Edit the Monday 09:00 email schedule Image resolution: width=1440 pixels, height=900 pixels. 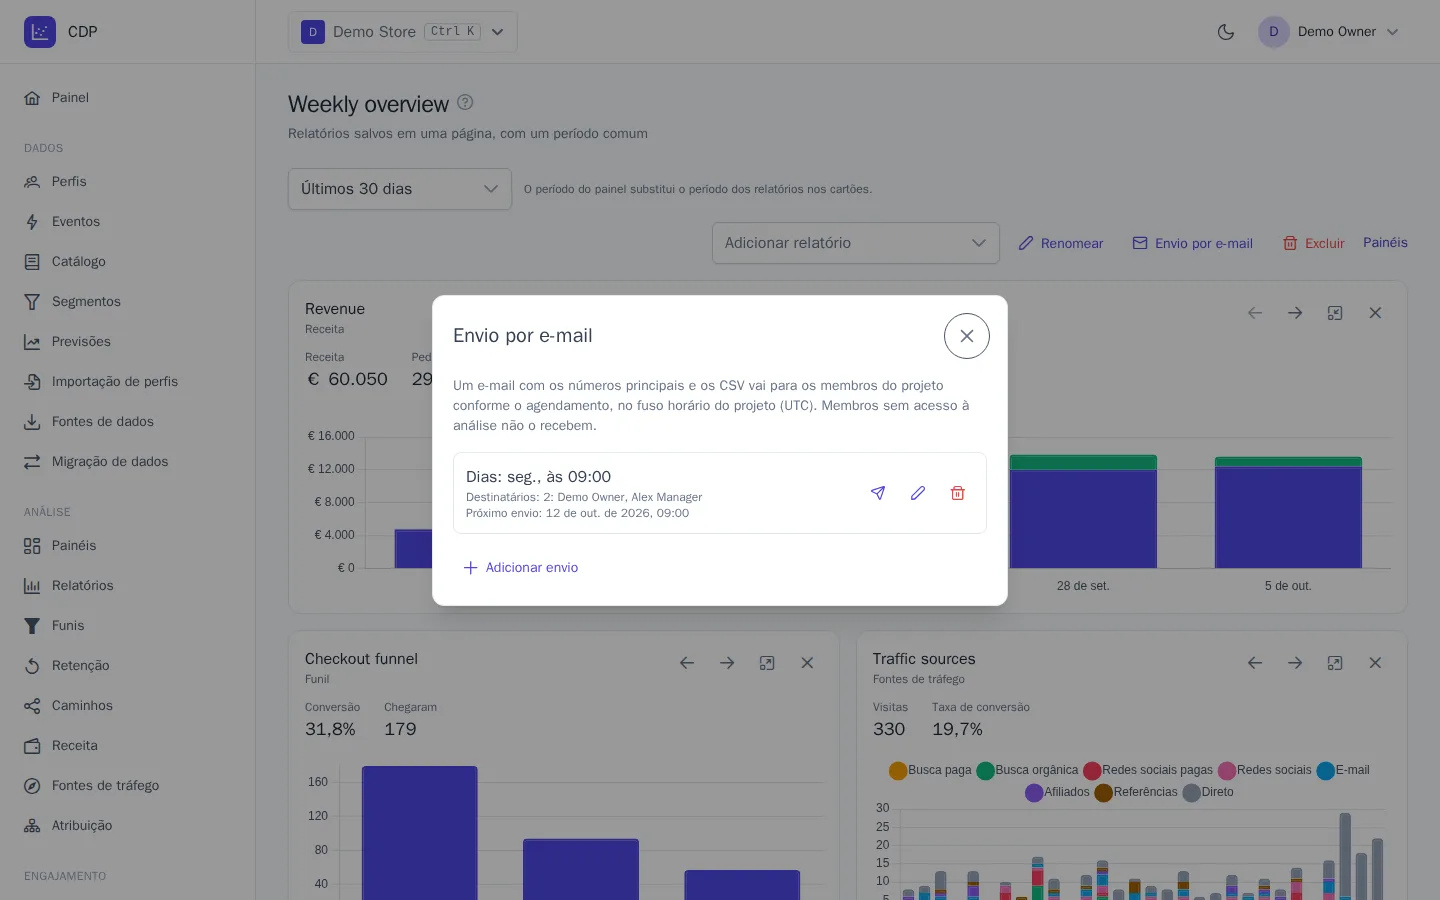point(918,493)
